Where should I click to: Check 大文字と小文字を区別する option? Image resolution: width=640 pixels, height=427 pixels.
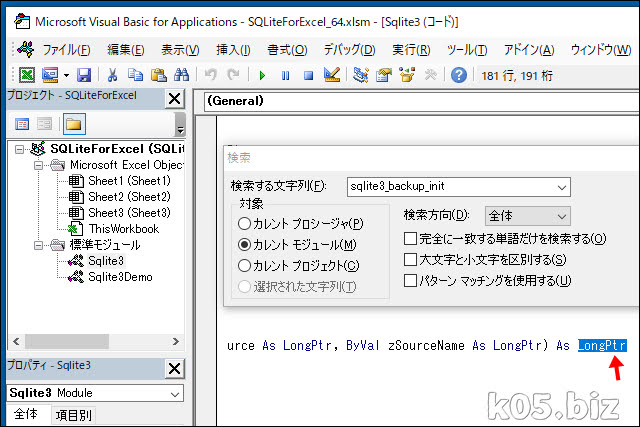[410, 260]
